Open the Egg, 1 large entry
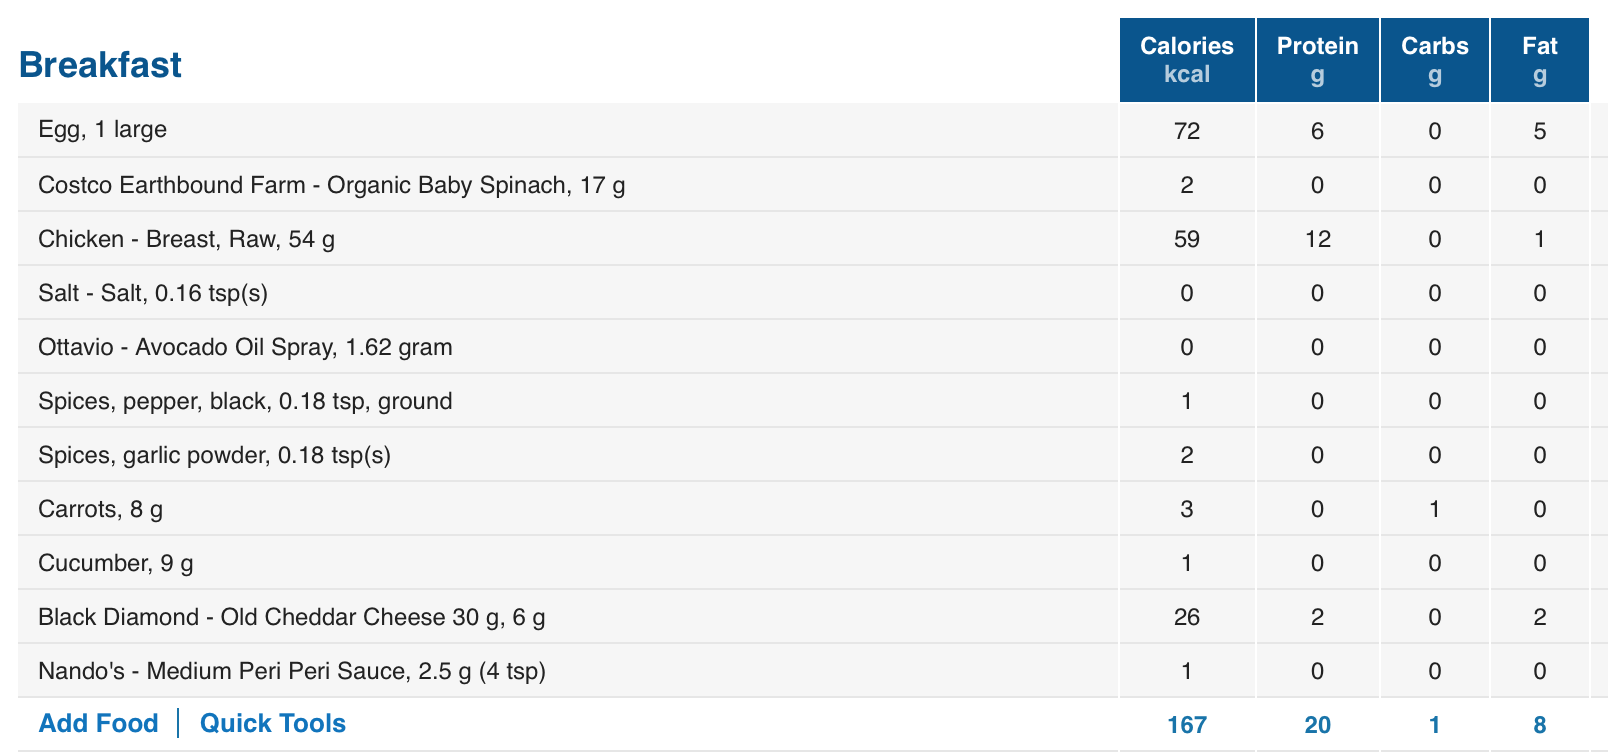 click(102, 130)
